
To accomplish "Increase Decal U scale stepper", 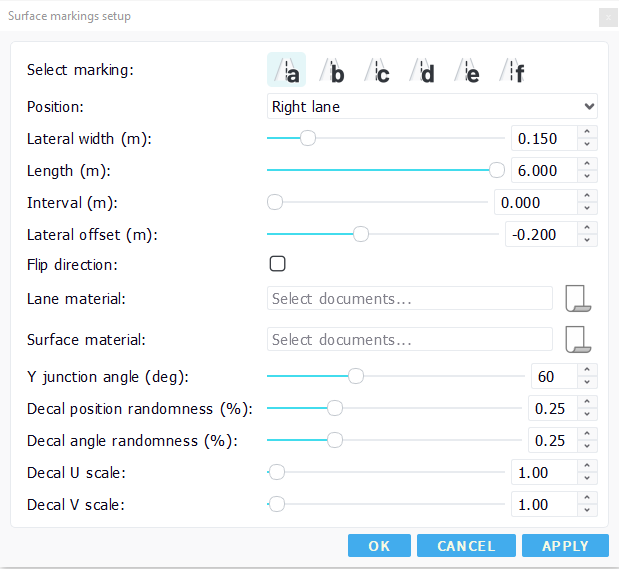I will coord(588,466).
